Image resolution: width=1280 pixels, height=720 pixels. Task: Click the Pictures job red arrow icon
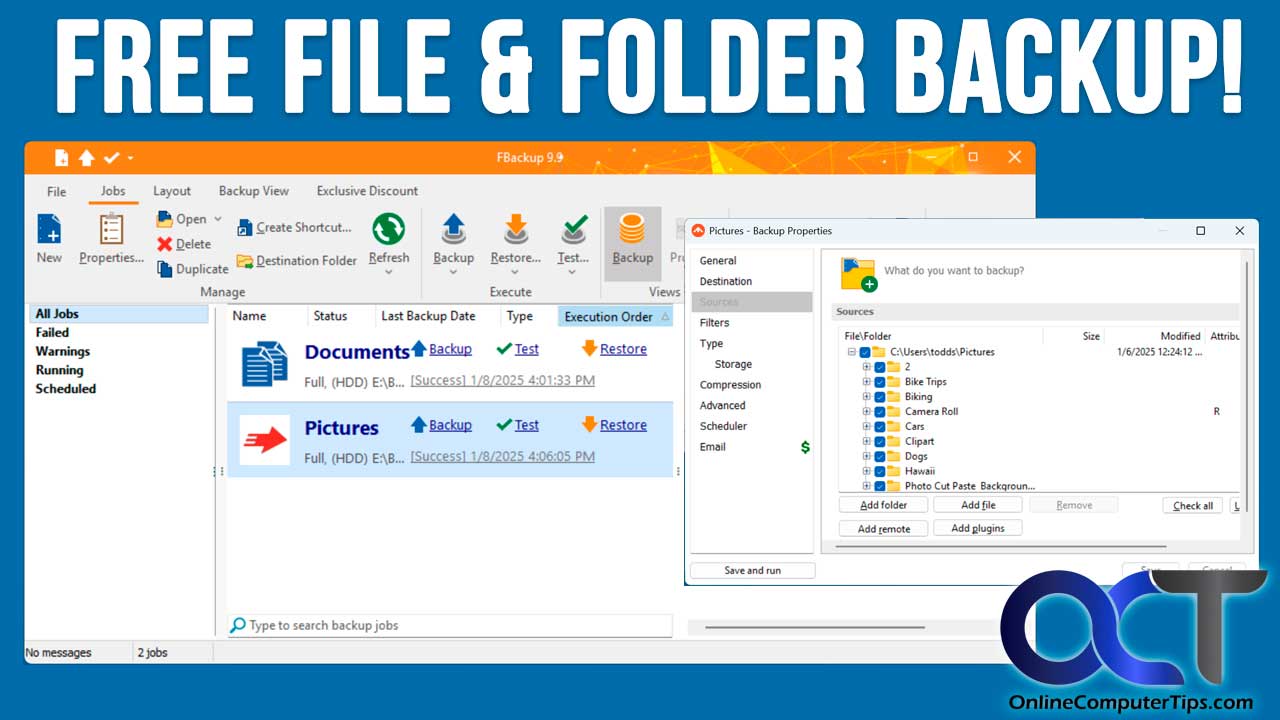265,440
